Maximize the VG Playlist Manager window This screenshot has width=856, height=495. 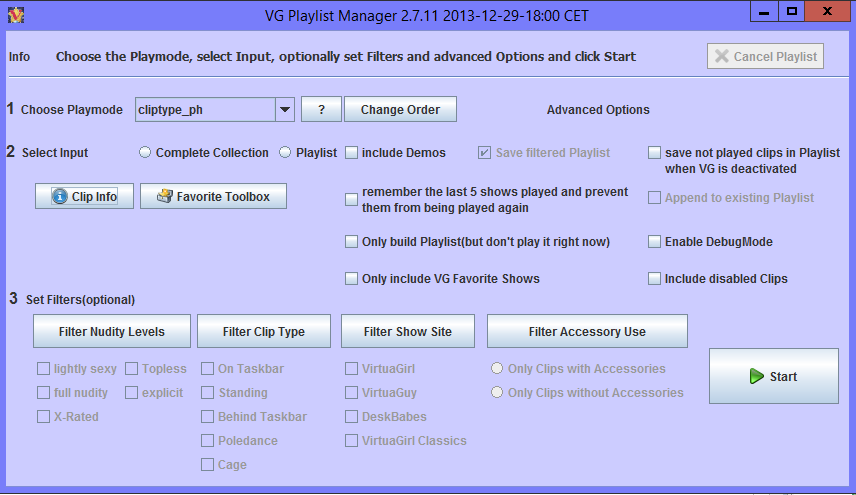pos(792,11)
